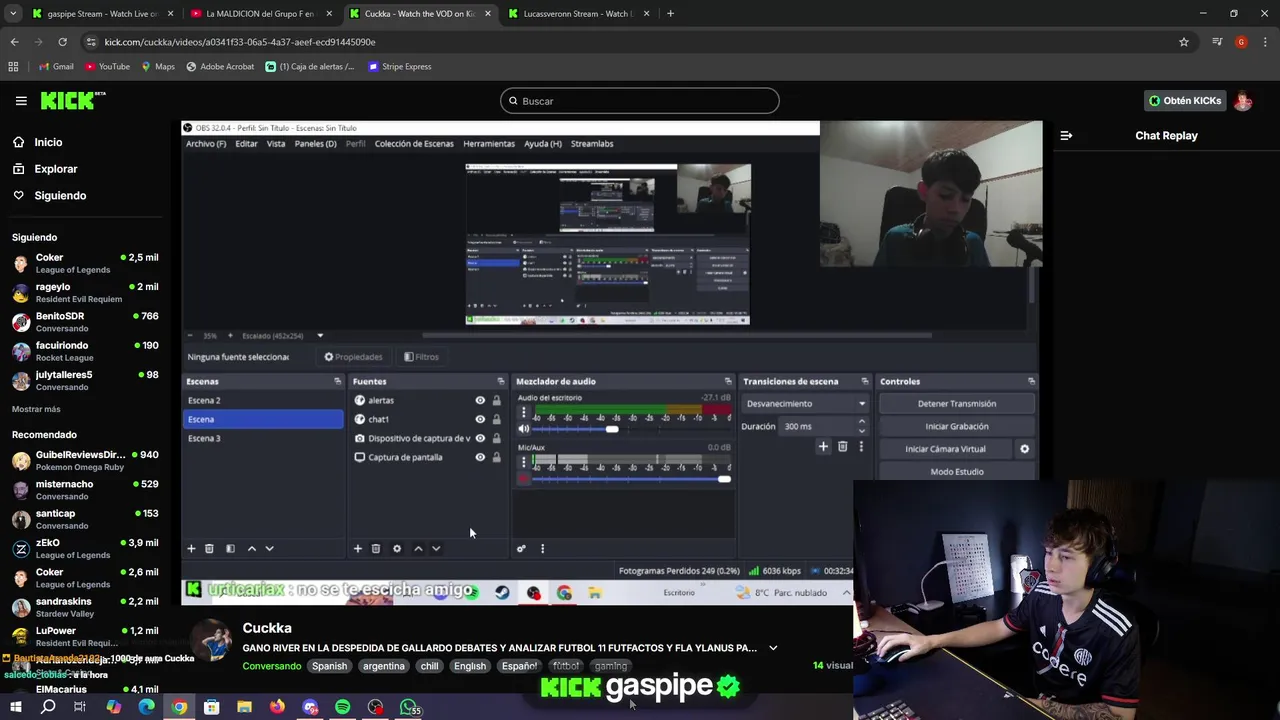Viewport: 1280px width, 720px height.
Task: Open Audio del escritorio options dots
Action: 523,412
